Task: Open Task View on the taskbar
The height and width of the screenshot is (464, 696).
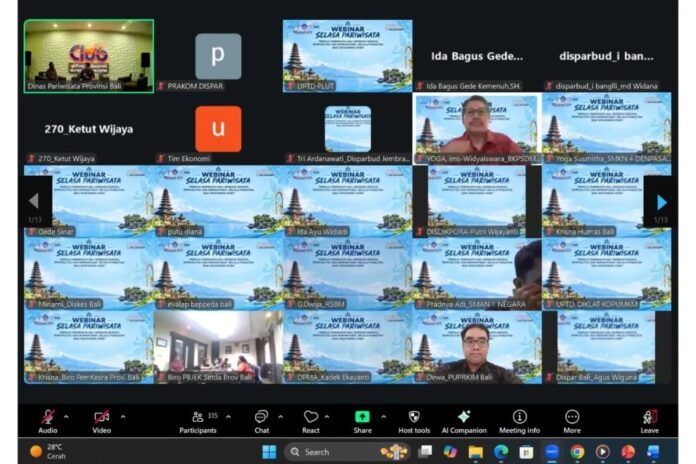Action: pyautogui.click(x=425, y=452)
